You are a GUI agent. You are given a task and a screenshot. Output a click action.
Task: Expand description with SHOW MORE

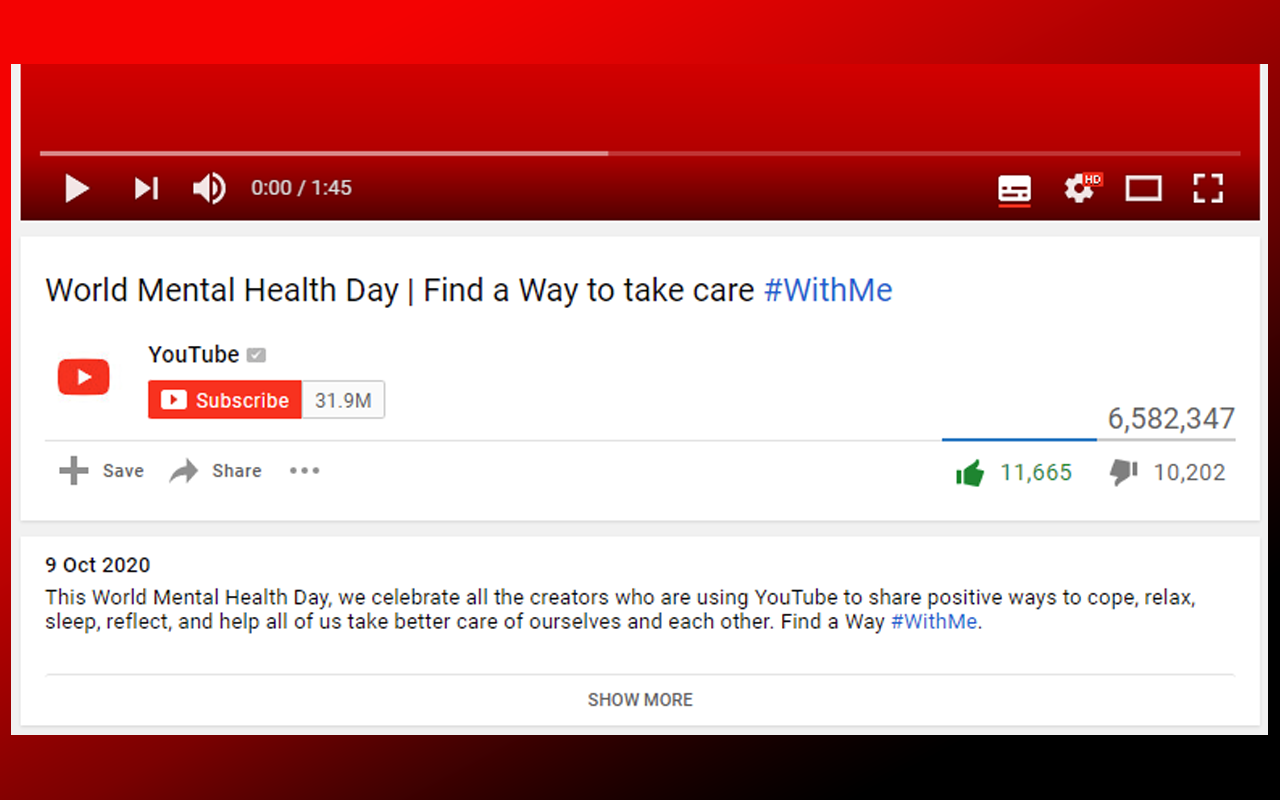click(x=640, y=700)
